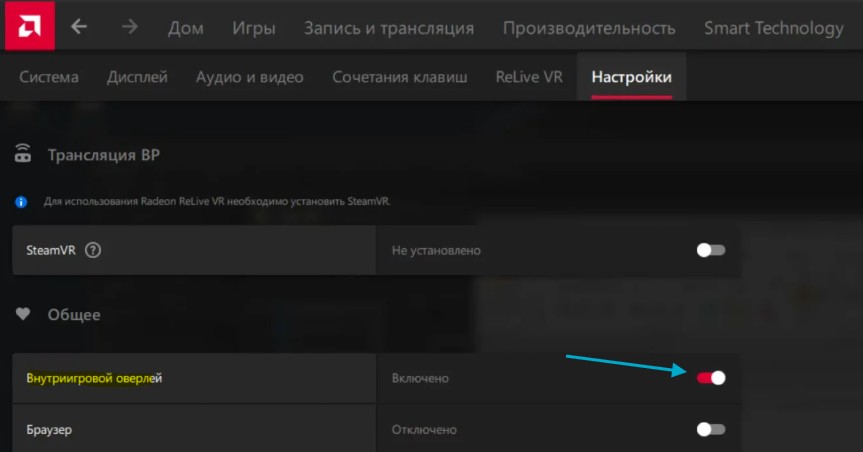The width and height of the screenshot is (863, 452).
Task: Open the ReLive VR sub-tab
Action: point(529,76)
